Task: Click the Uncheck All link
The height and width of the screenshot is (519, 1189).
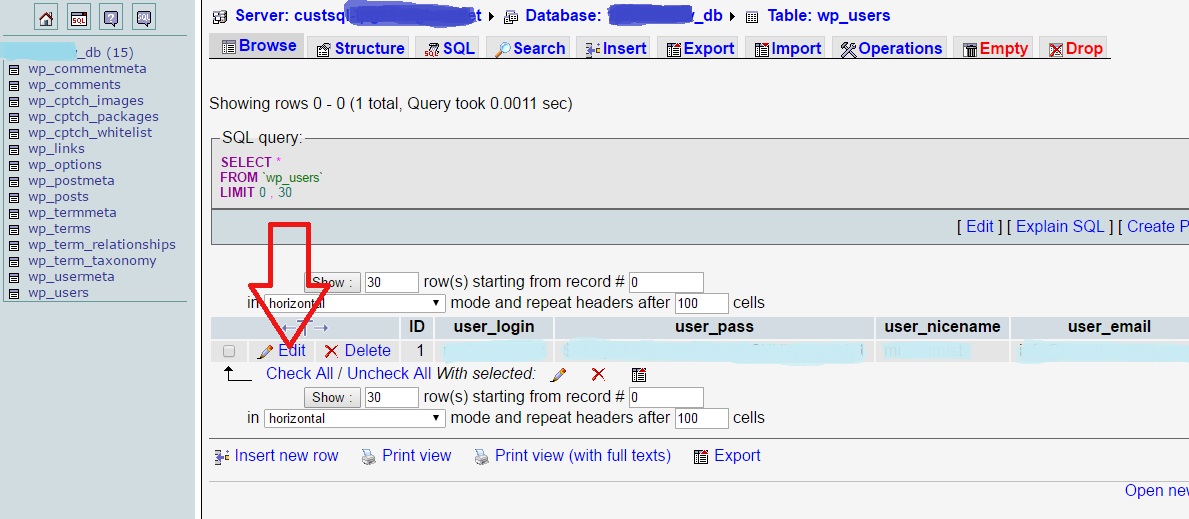Action: point(389,373)
